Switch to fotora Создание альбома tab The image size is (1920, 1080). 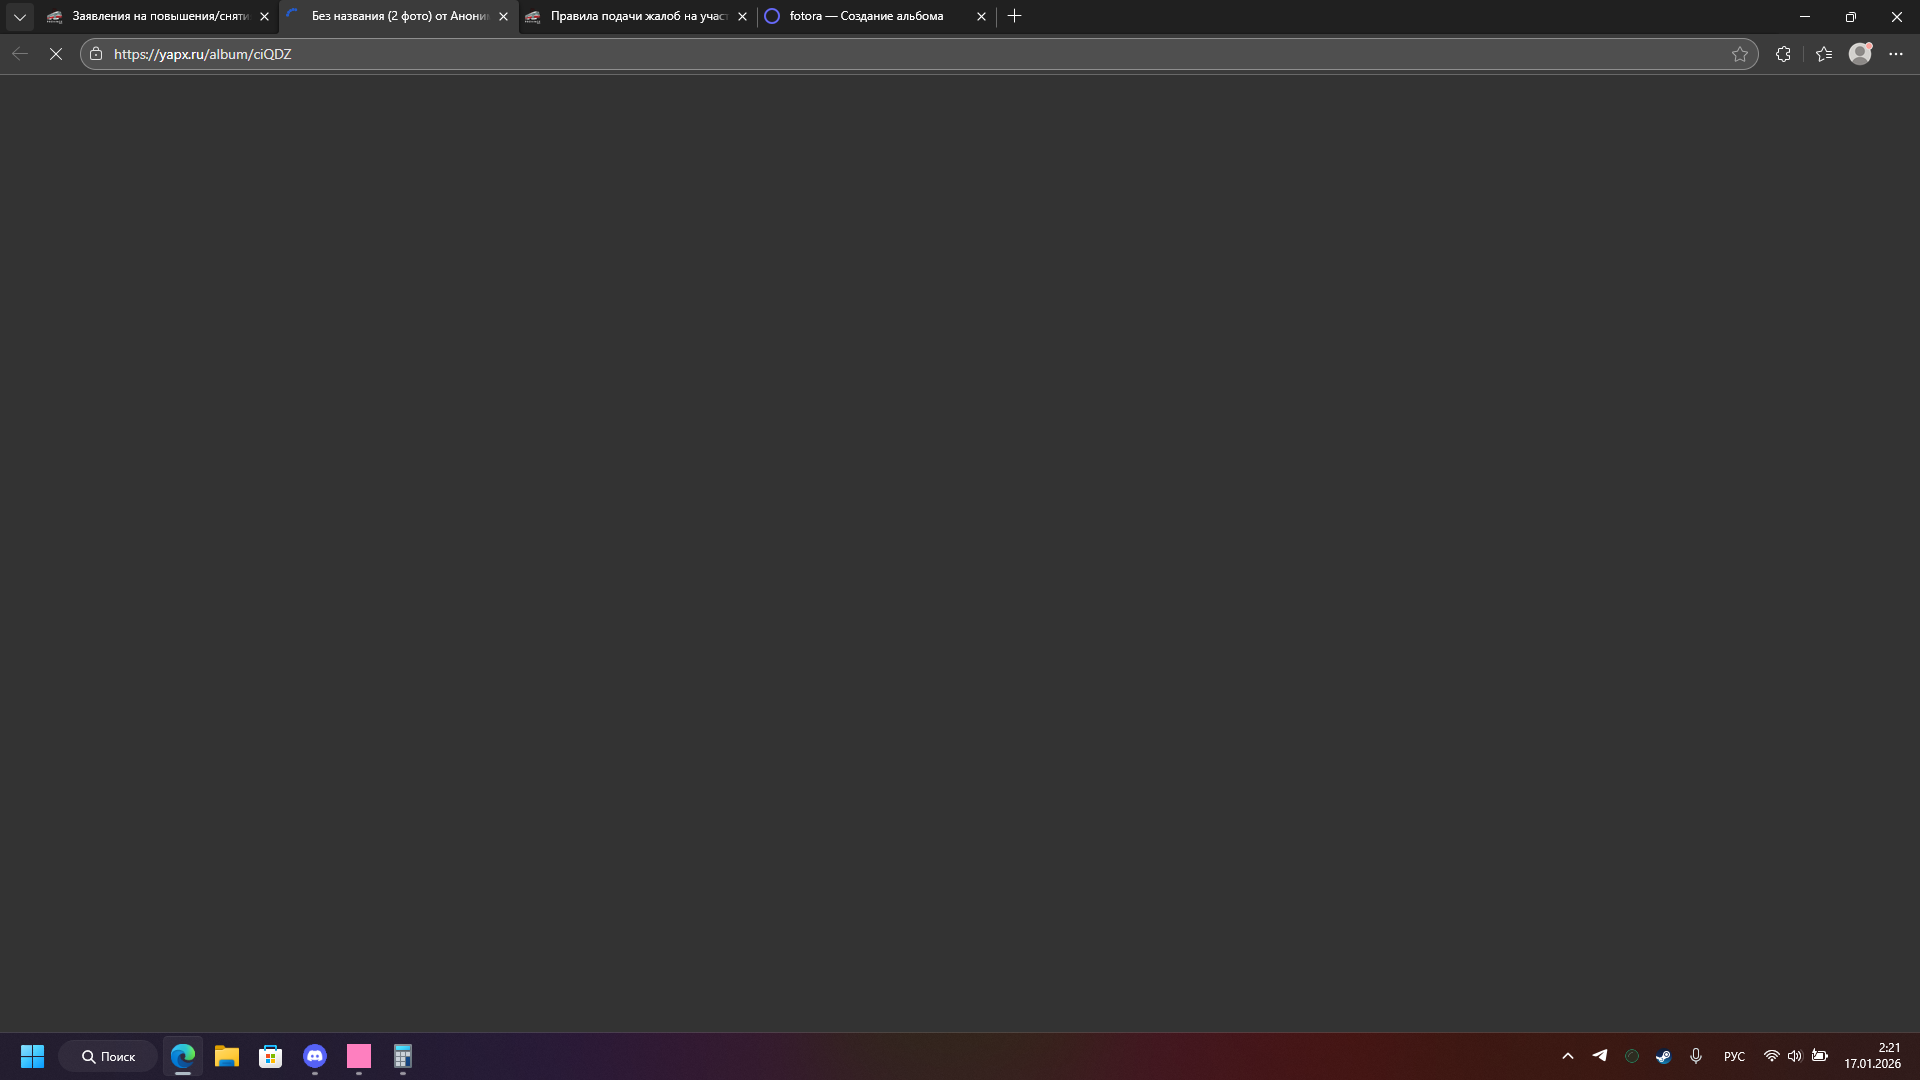click(866, 17)
